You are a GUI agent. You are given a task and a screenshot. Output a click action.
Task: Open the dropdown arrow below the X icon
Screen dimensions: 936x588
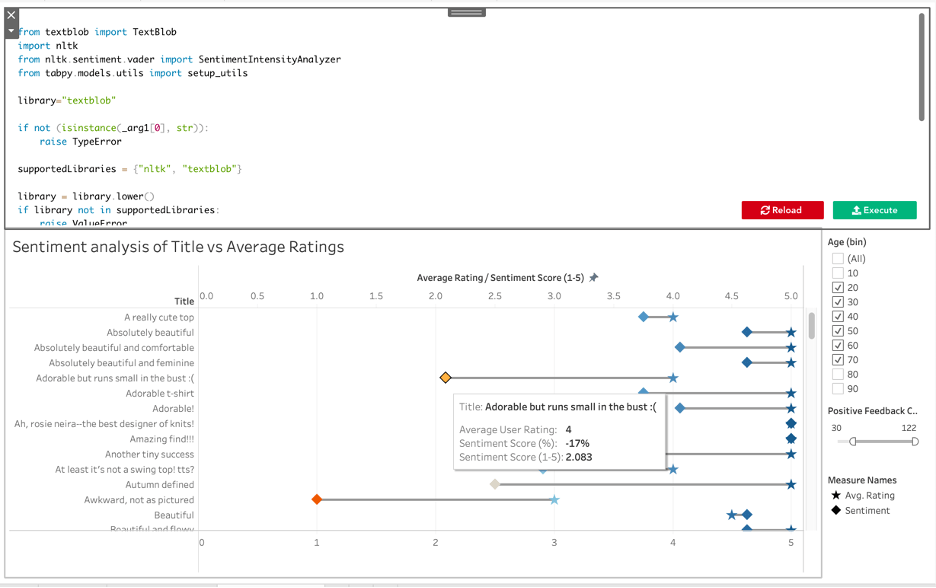[x=11, y=31]
